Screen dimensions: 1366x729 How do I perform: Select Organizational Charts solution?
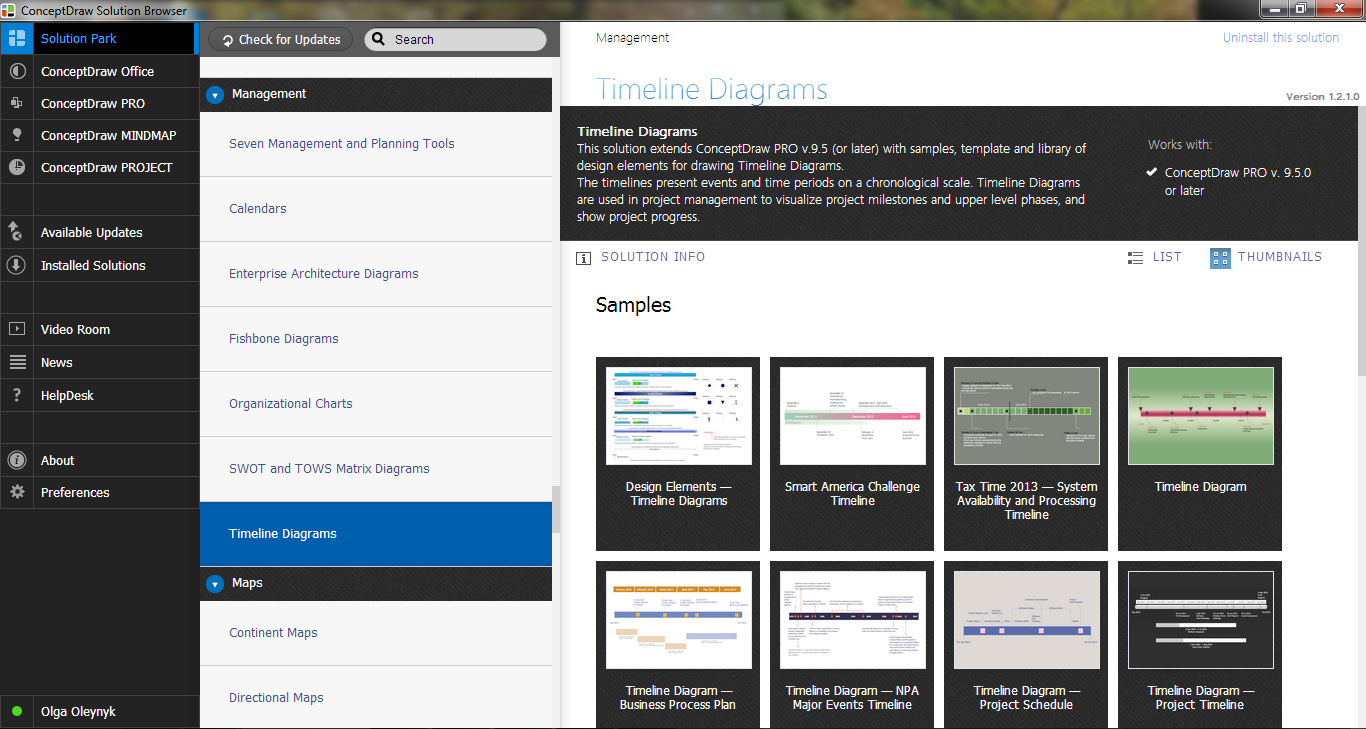click(376, 404)
